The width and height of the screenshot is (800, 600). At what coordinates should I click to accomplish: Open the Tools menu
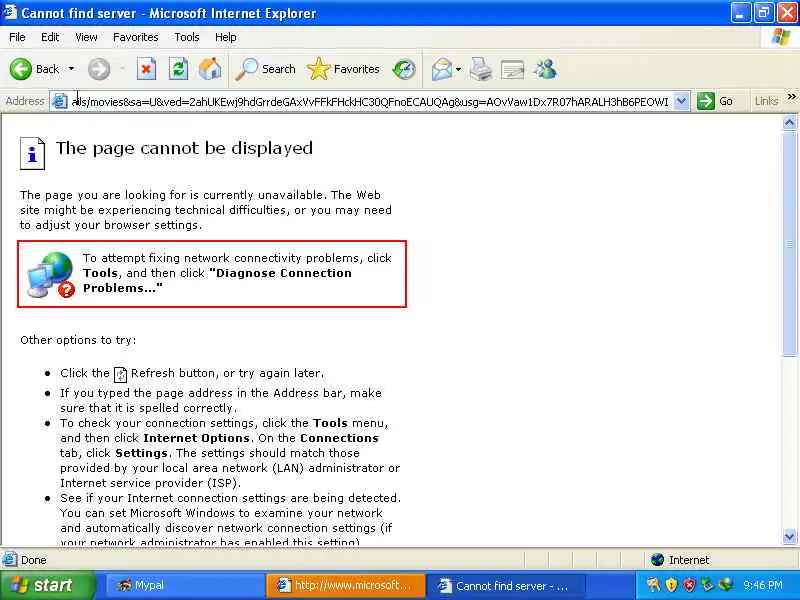[x=187, y=37]
